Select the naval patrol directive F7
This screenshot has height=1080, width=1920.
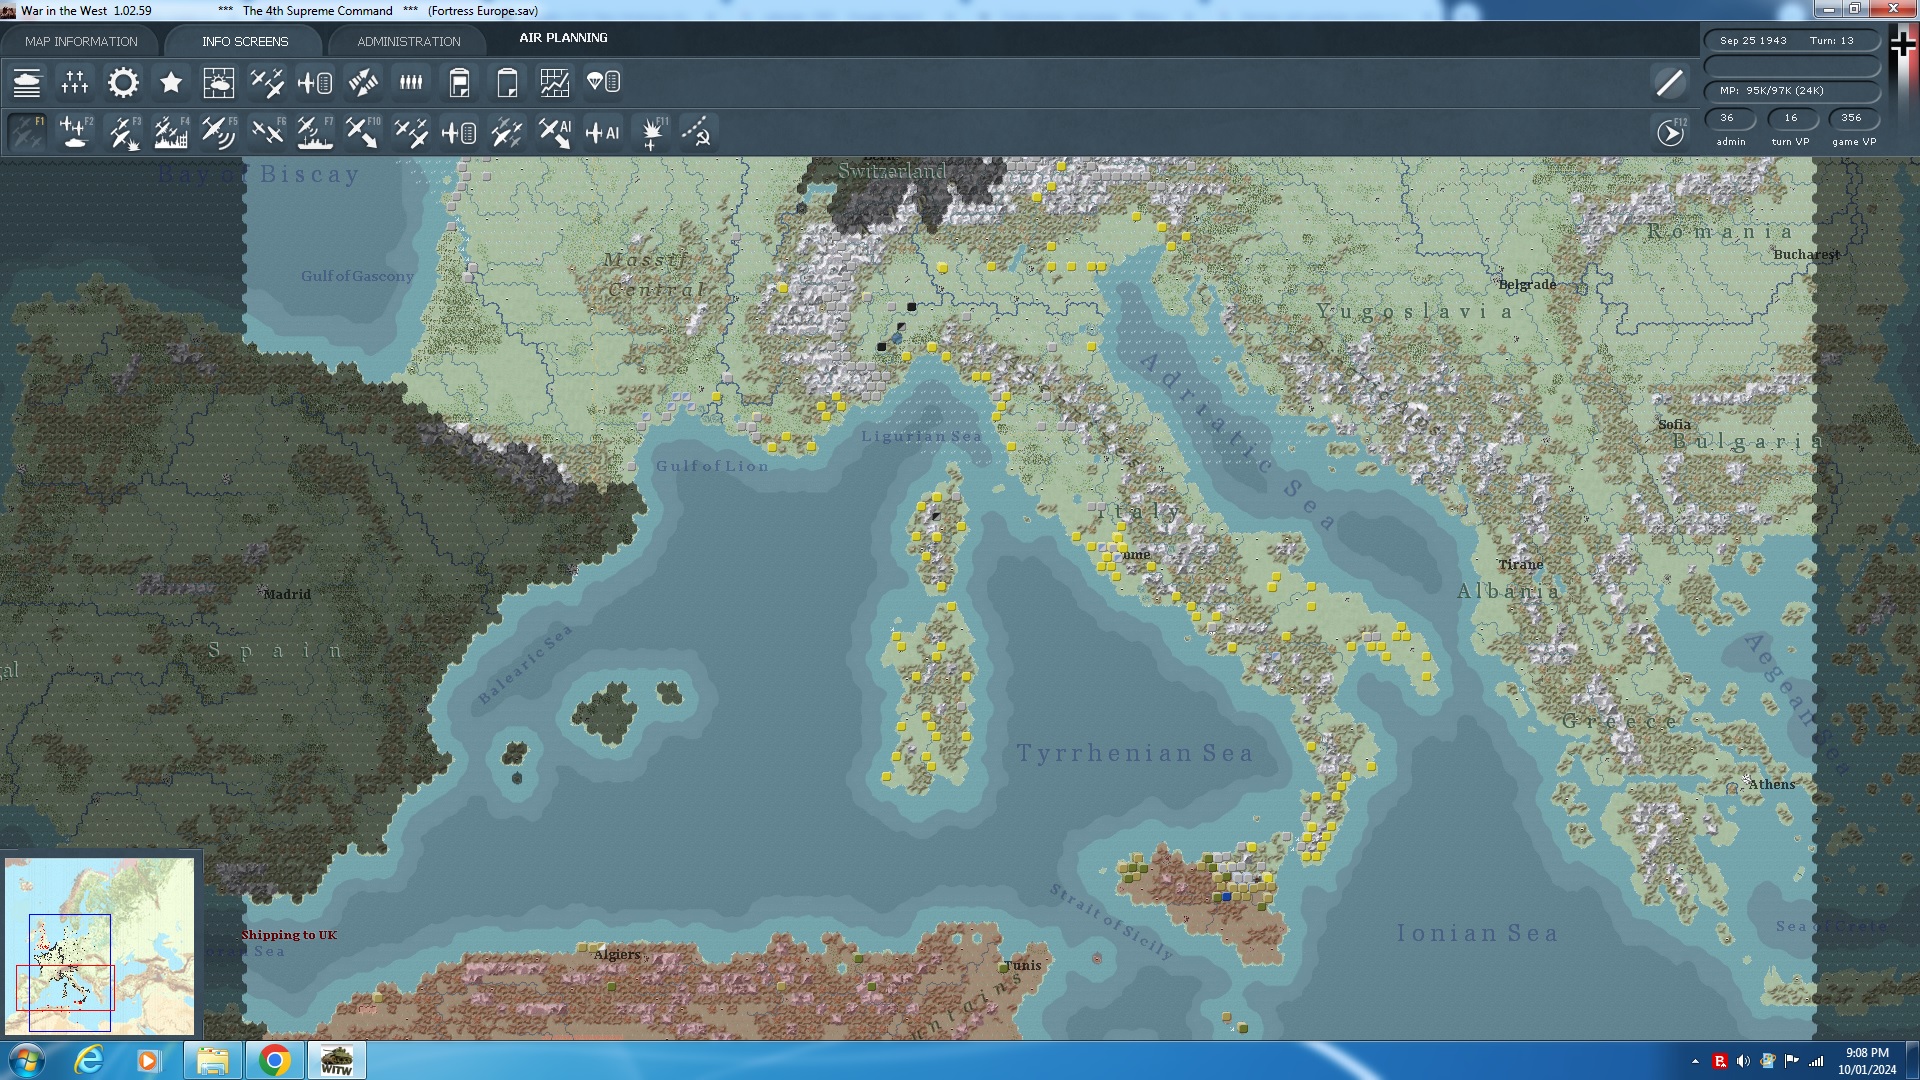coord(315,131)
